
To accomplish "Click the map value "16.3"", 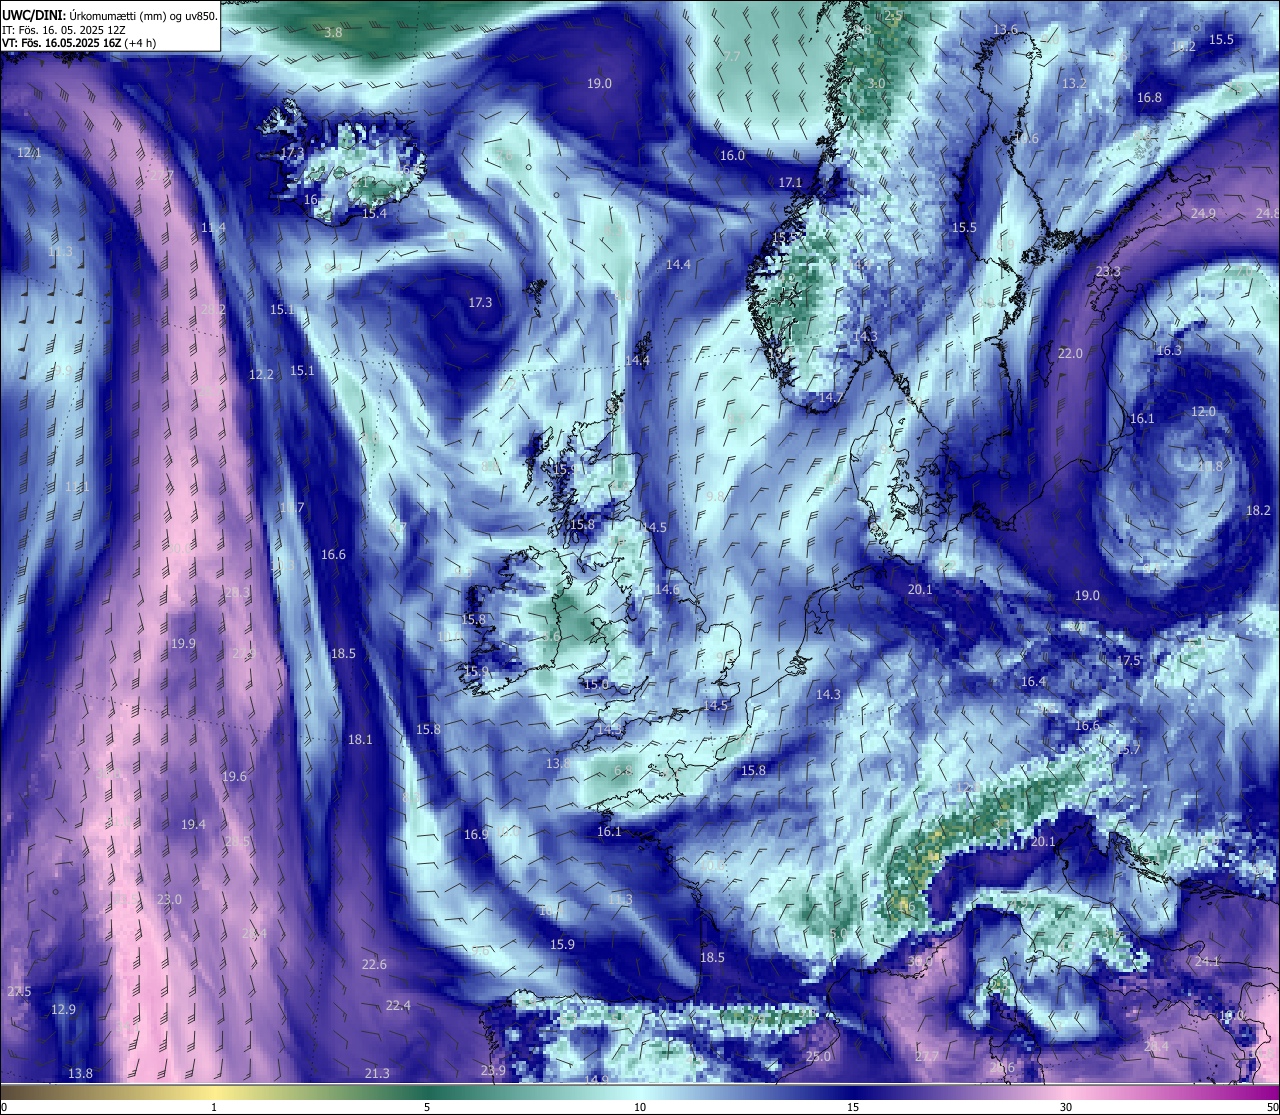I will [1169, 351].
